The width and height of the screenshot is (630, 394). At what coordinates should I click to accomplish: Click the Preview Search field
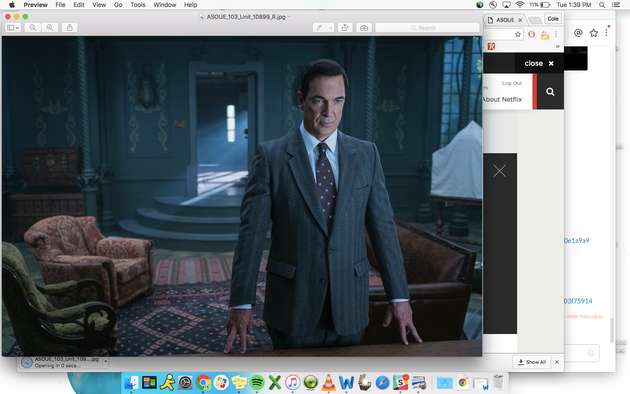pyautogui.click(x=427, y=28)
